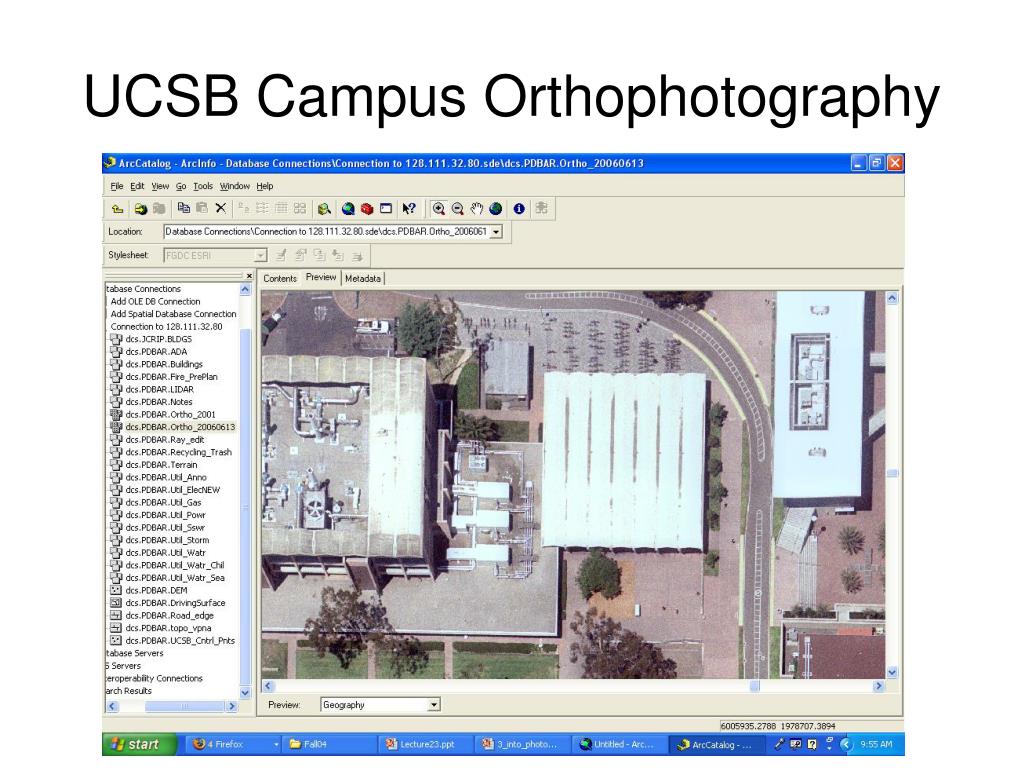This screenshot has width=1024, height=768.
Task: Click the taskbar clock showing 9:55 AM
Action: coord(876,744)
